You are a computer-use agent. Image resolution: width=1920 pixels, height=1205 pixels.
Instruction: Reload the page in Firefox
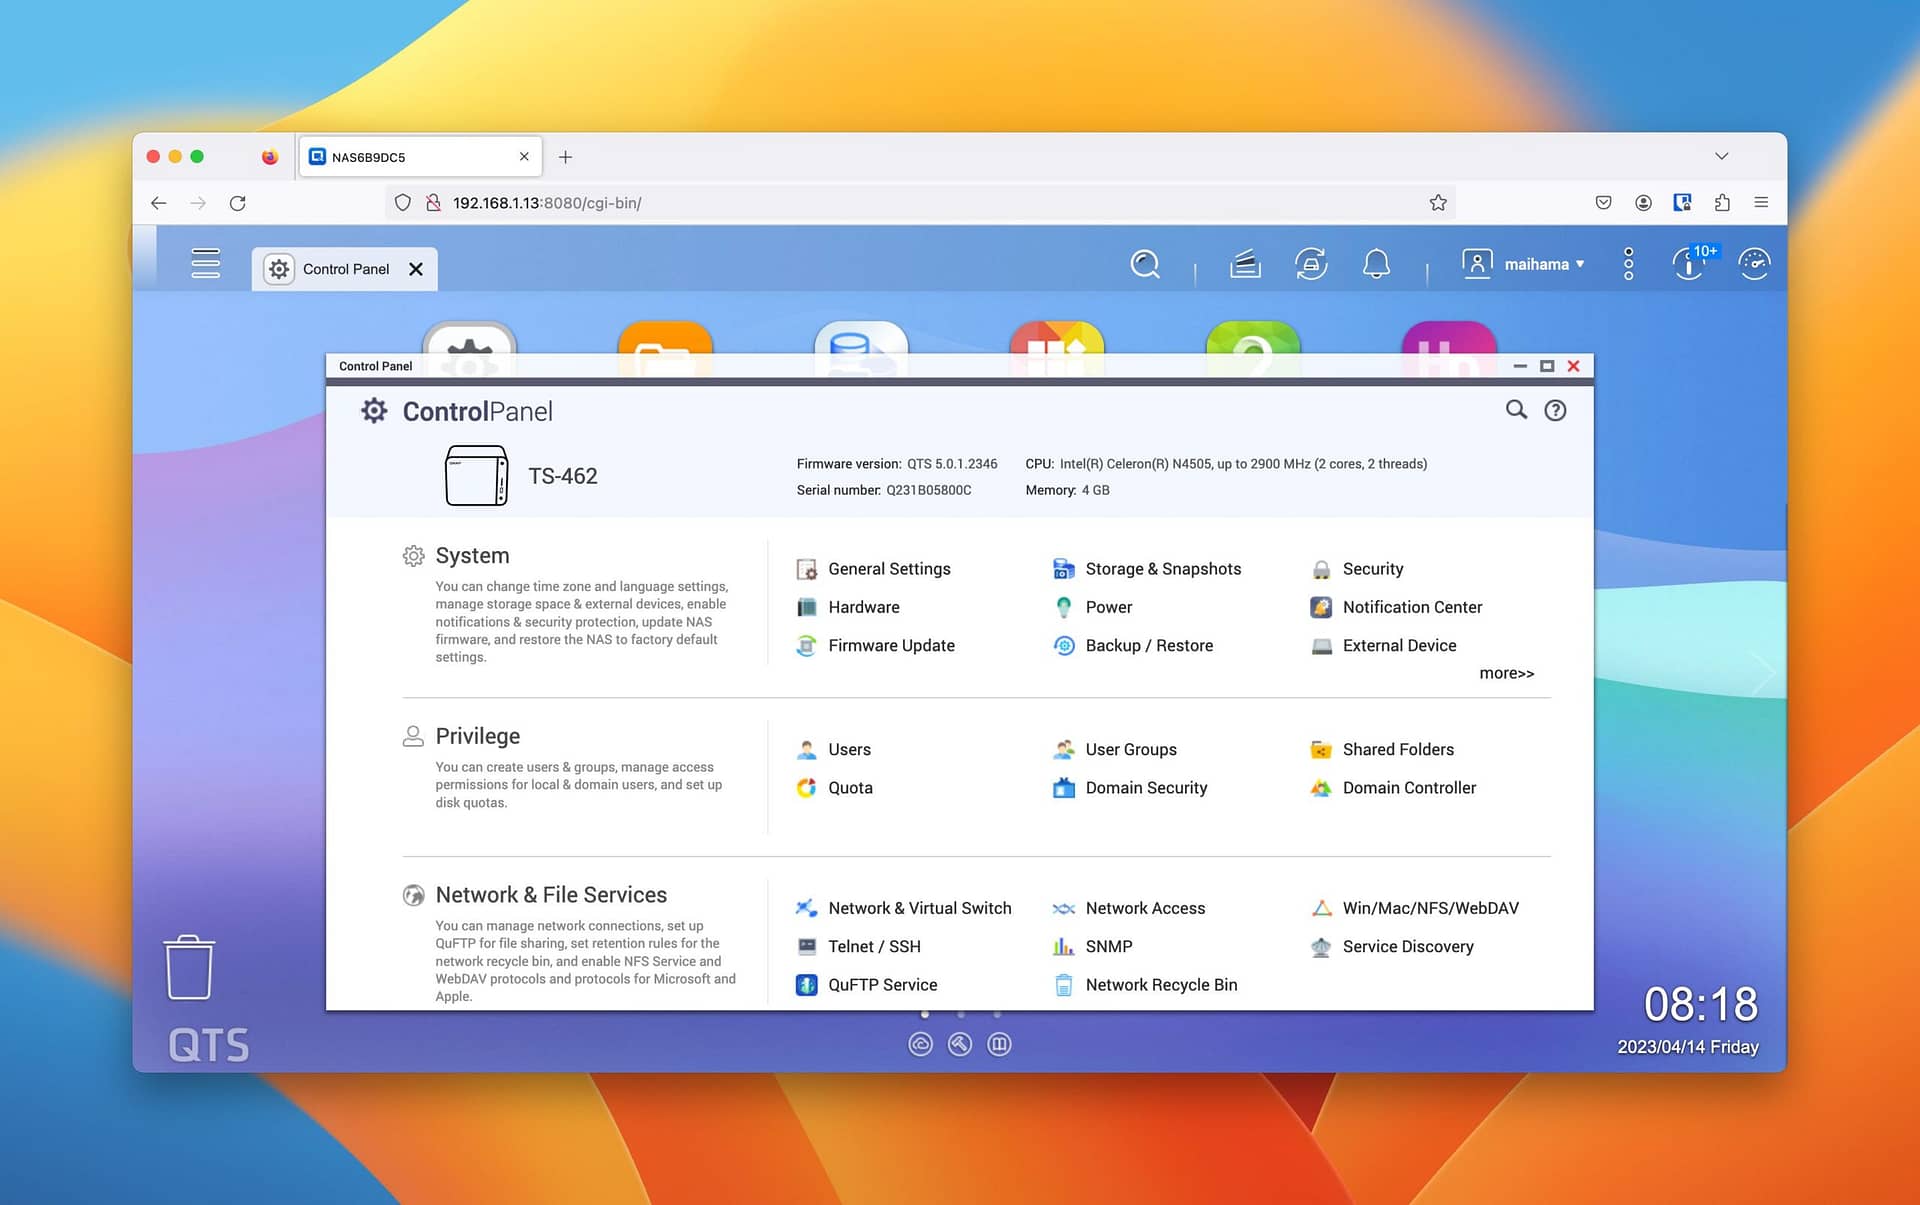[x=237, y=203]
